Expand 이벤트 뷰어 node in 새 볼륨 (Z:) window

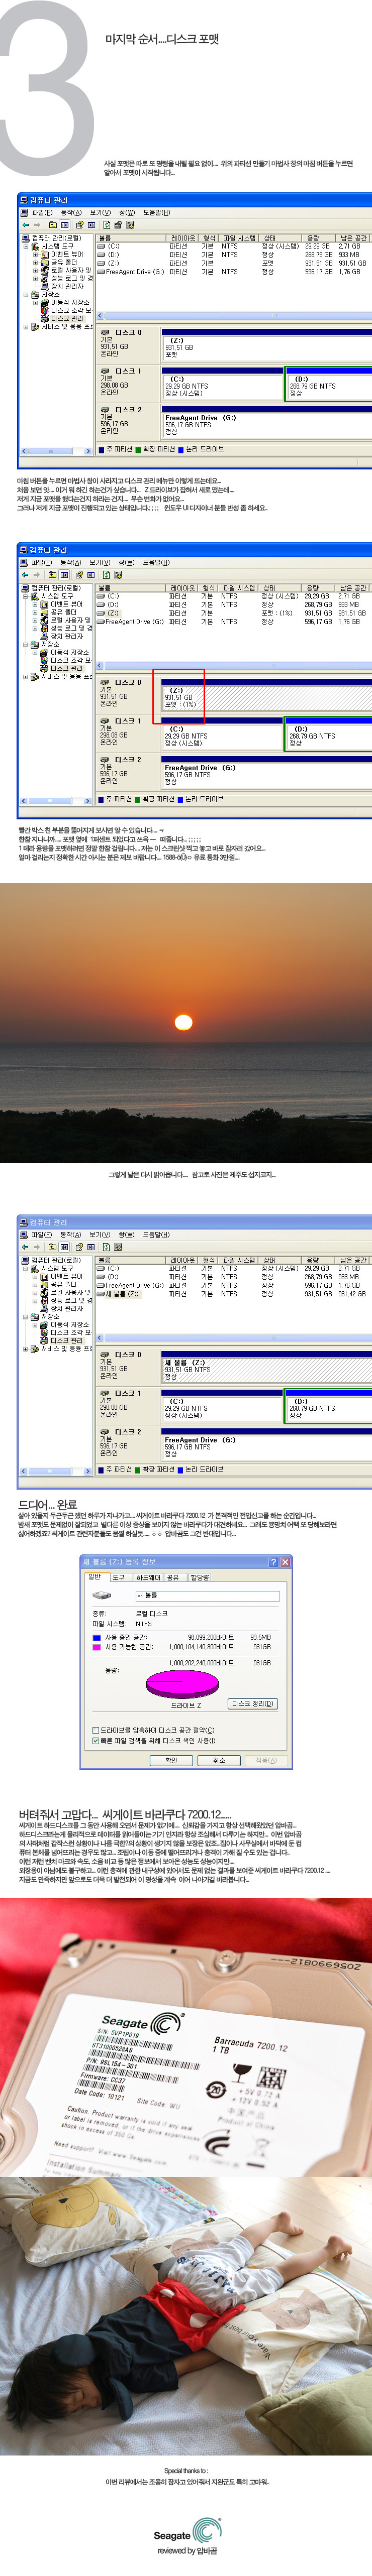pos(35,1276)
